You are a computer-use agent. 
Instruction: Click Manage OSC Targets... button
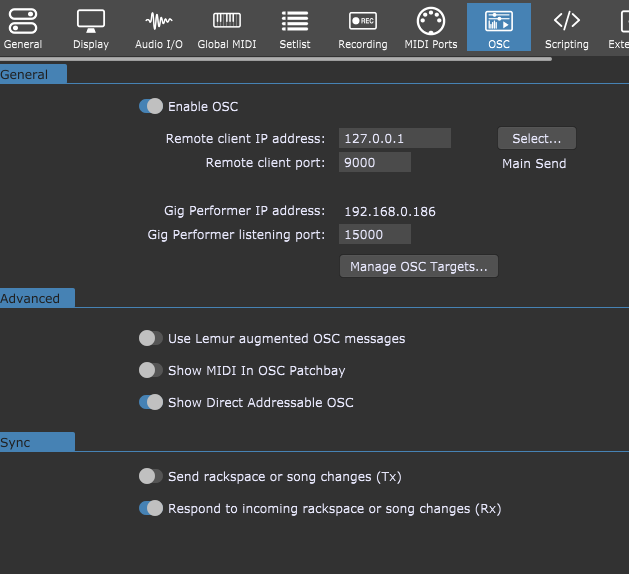419,267
